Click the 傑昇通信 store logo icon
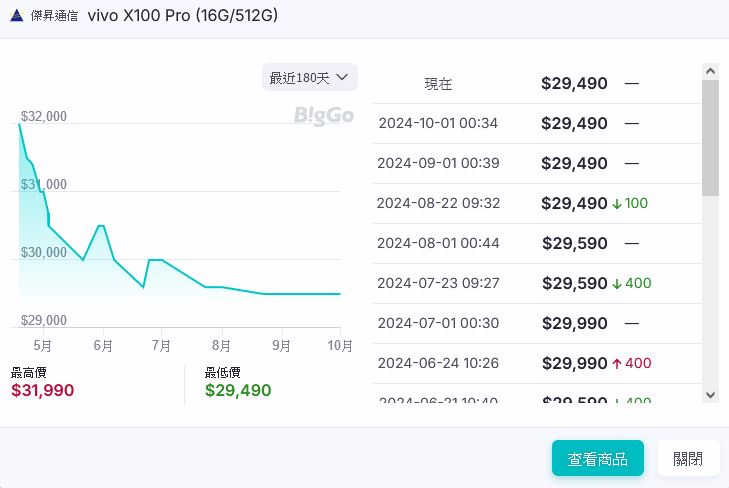Image resolution: width=729 pixels, height=488 pixels. (x=17, y=16)
